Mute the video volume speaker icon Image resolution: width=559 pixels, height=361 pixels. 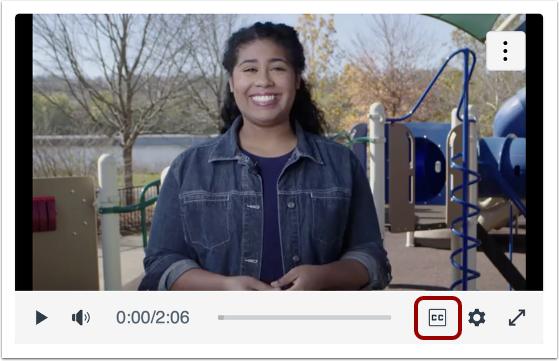tap(81, 318)
